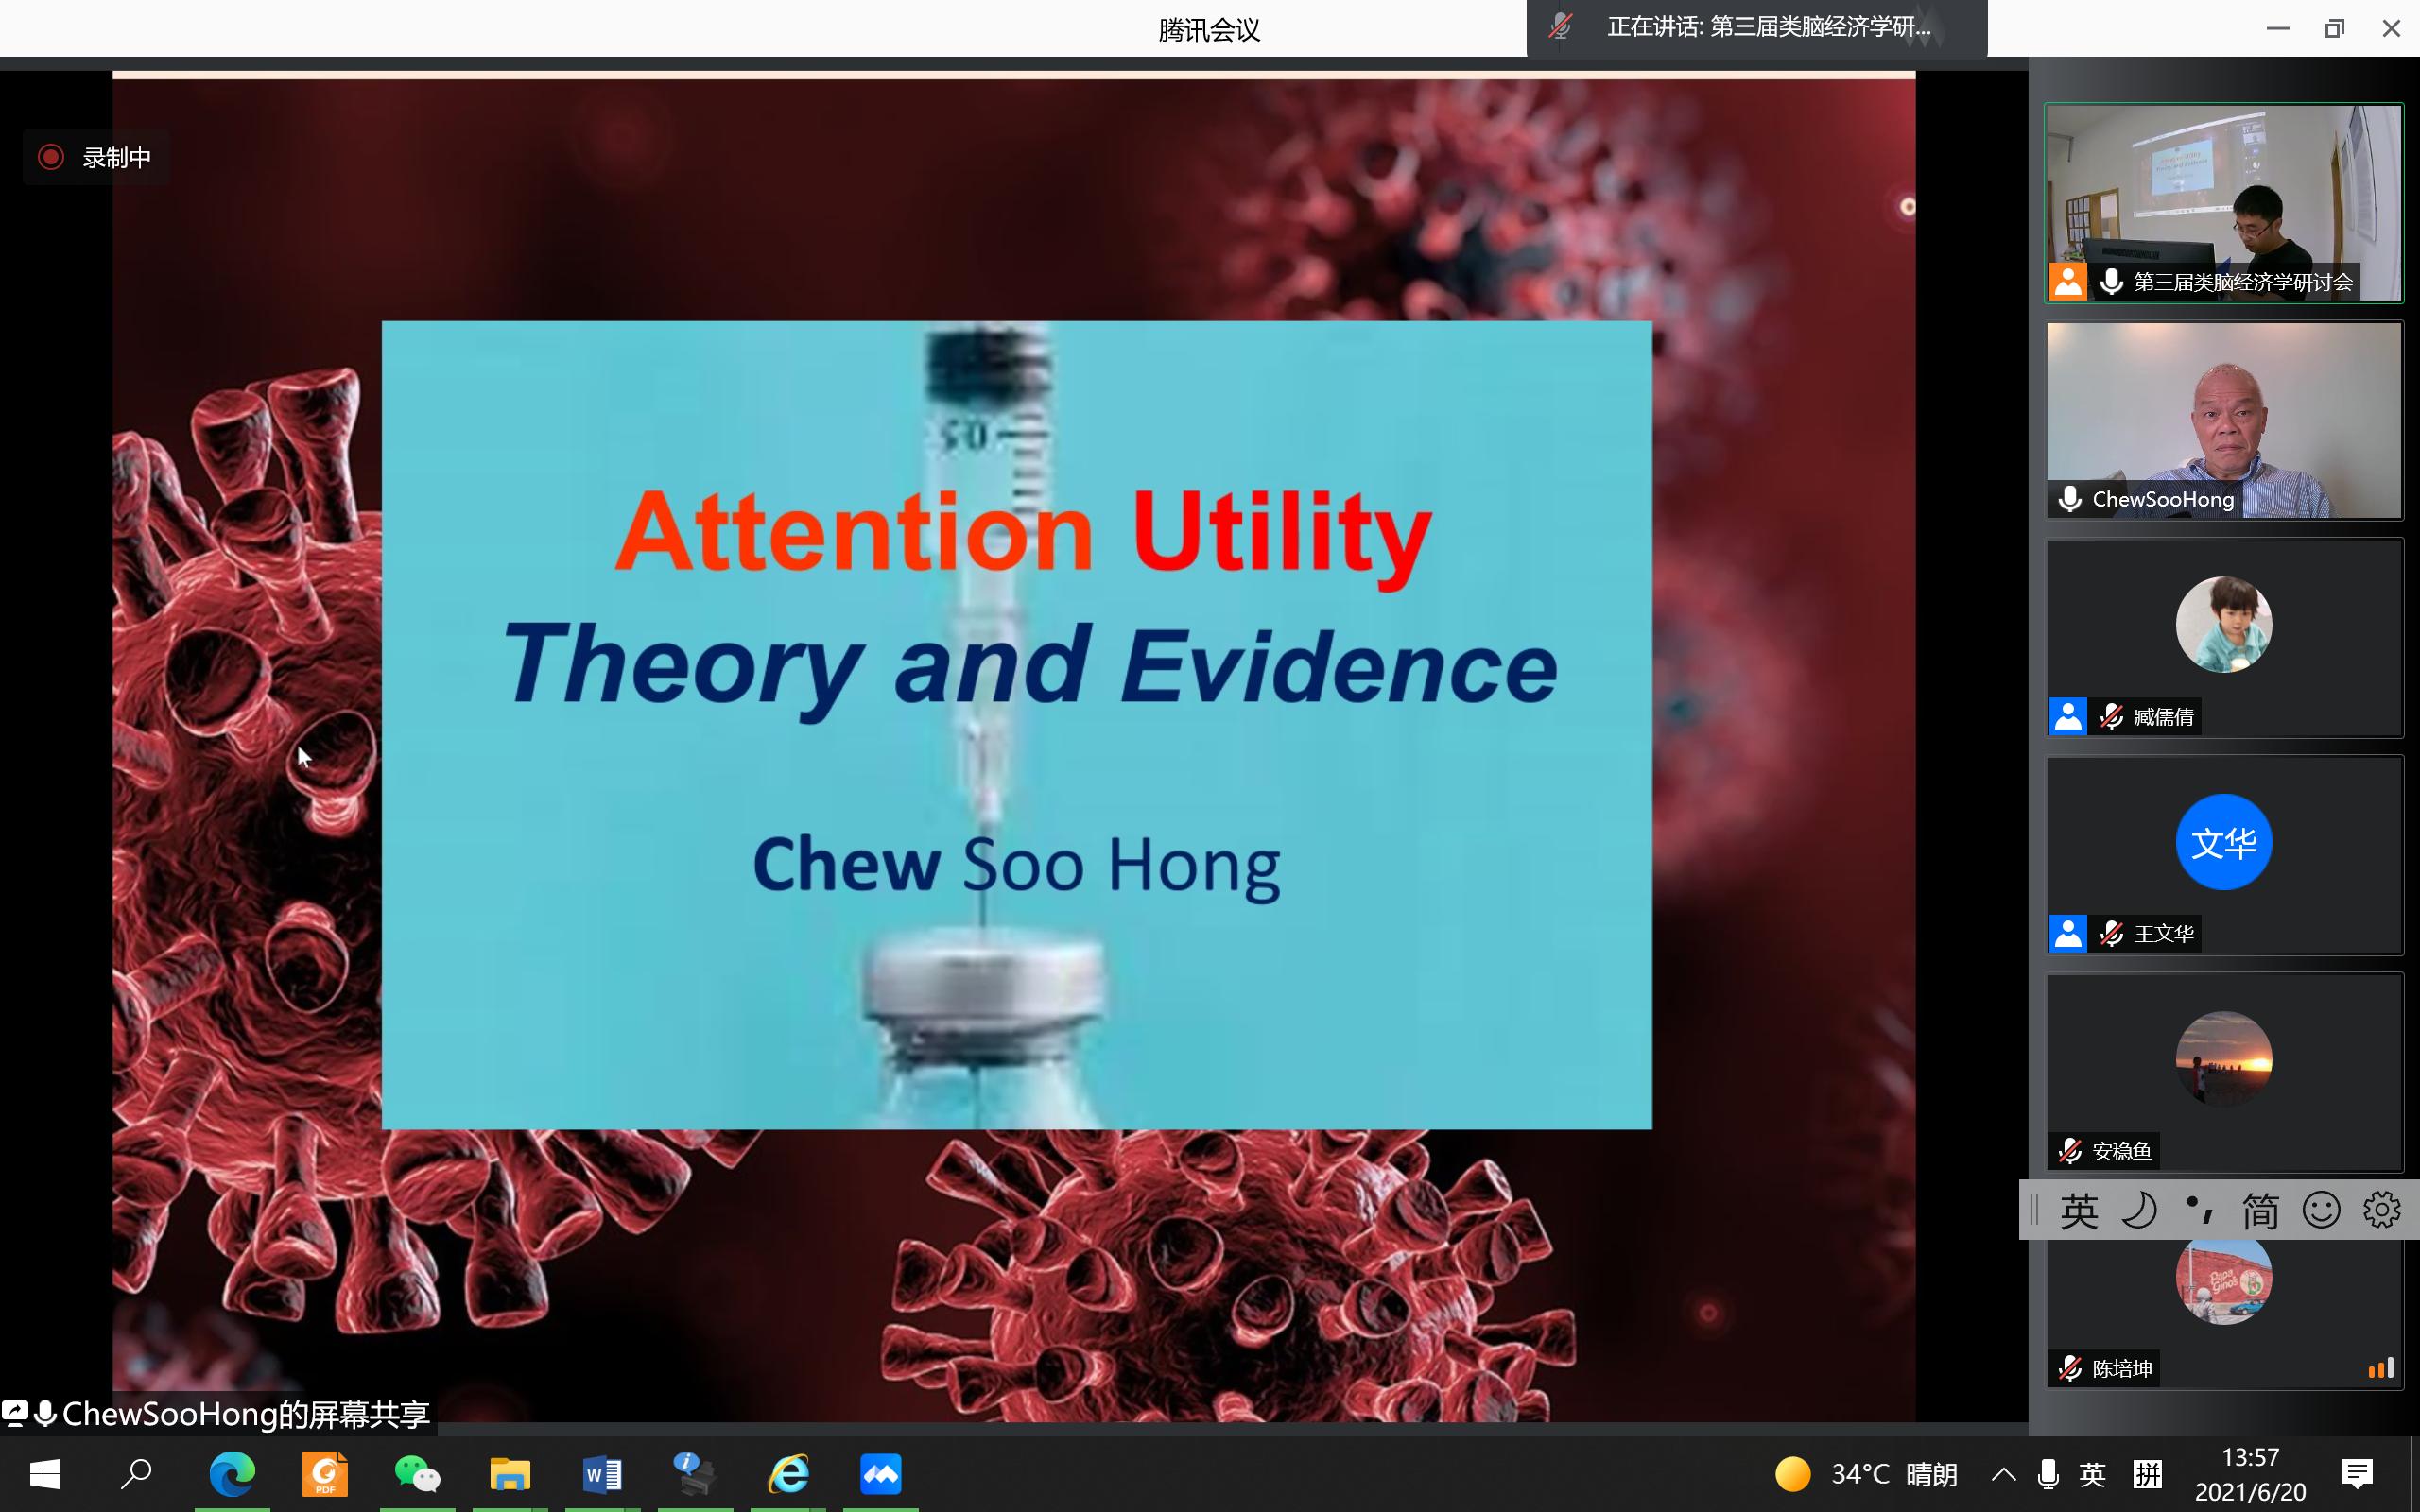Screen dimensions: 2420x1512
Task: Open WeChat from the taskbar
Action: (417, 1474)
